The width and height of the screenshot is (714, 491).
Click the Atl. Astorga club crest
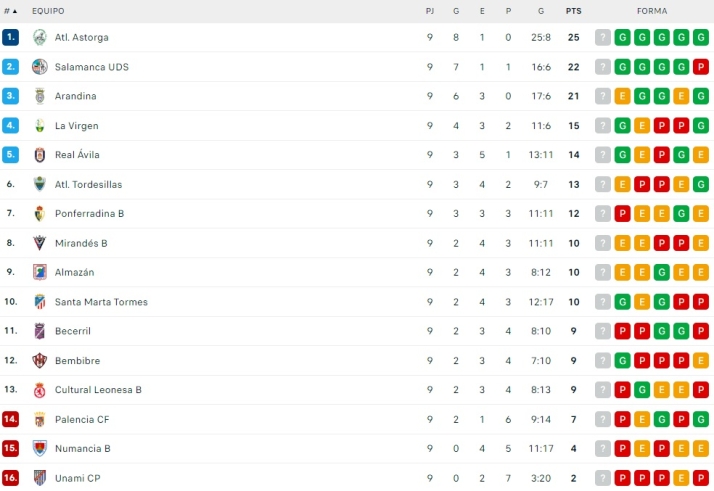pos(40,37)
